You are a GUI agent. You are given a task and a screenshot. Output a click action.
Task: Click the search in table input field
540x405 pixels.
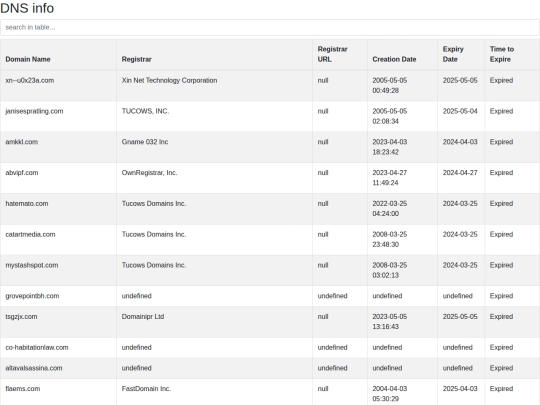[x=270, y=27]
